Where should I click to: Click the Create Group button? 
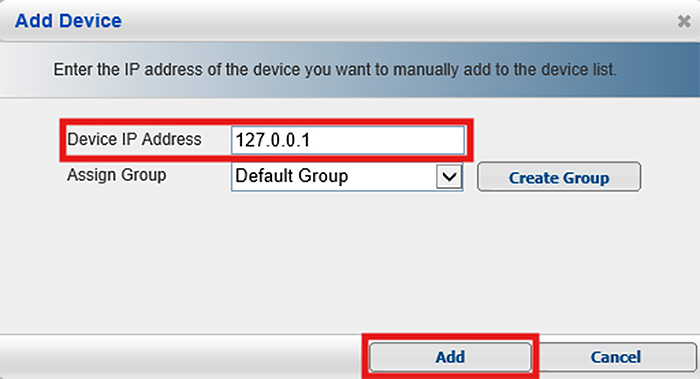point(559,177)
